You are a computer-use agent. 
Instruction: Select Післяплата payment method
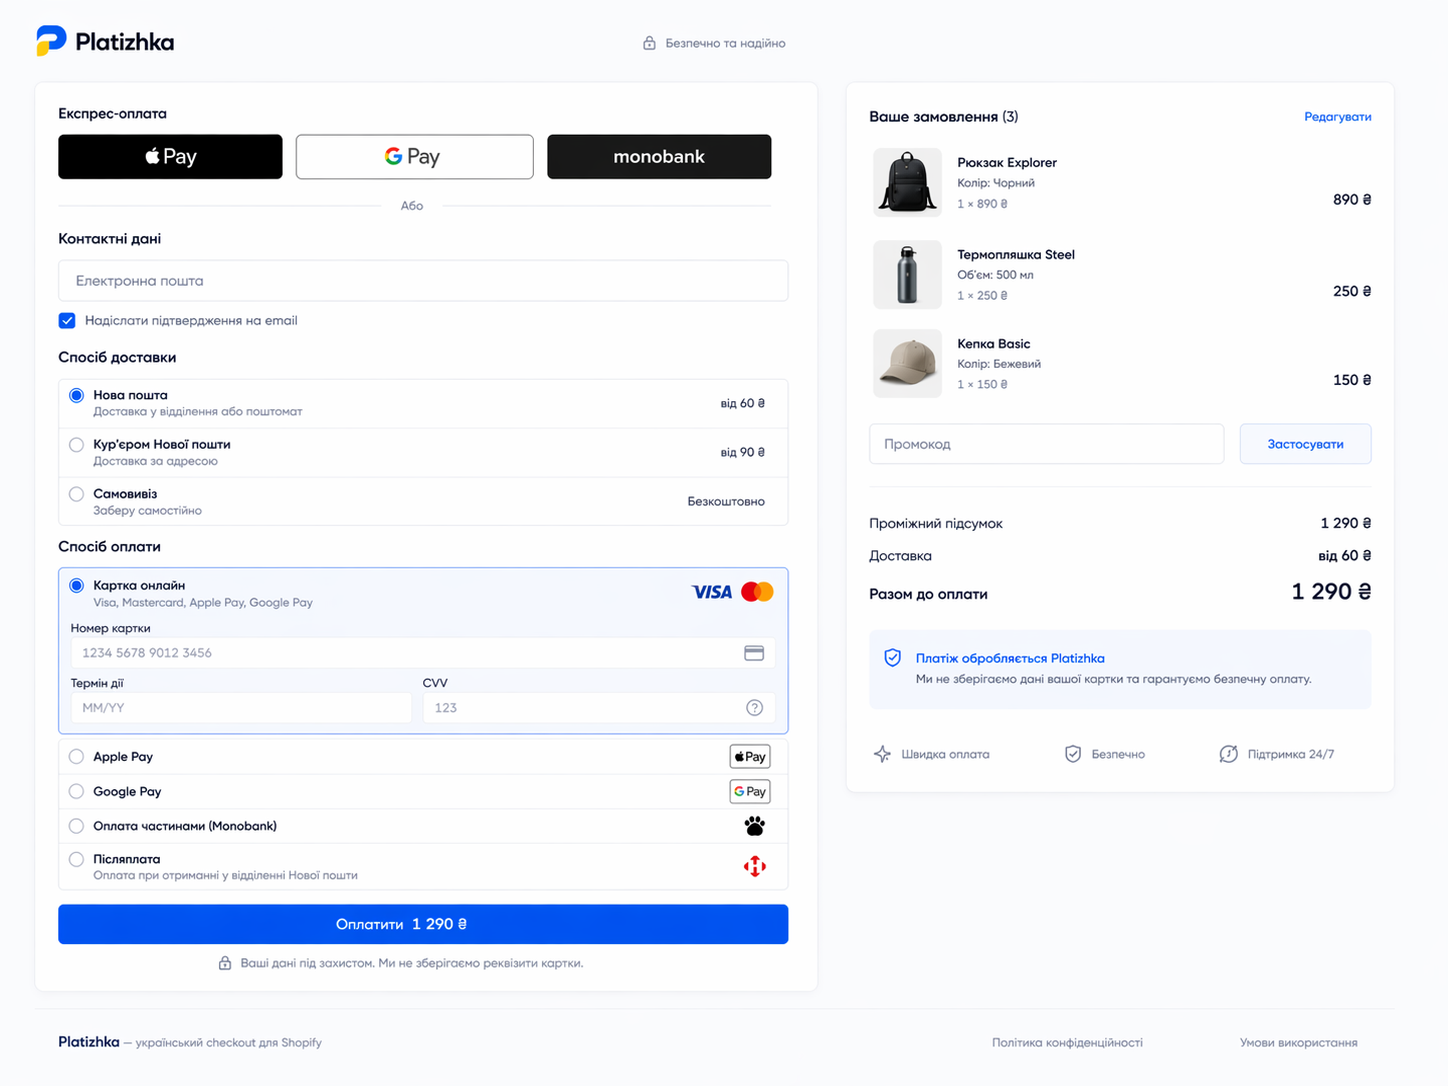click(x=77, y=859)
